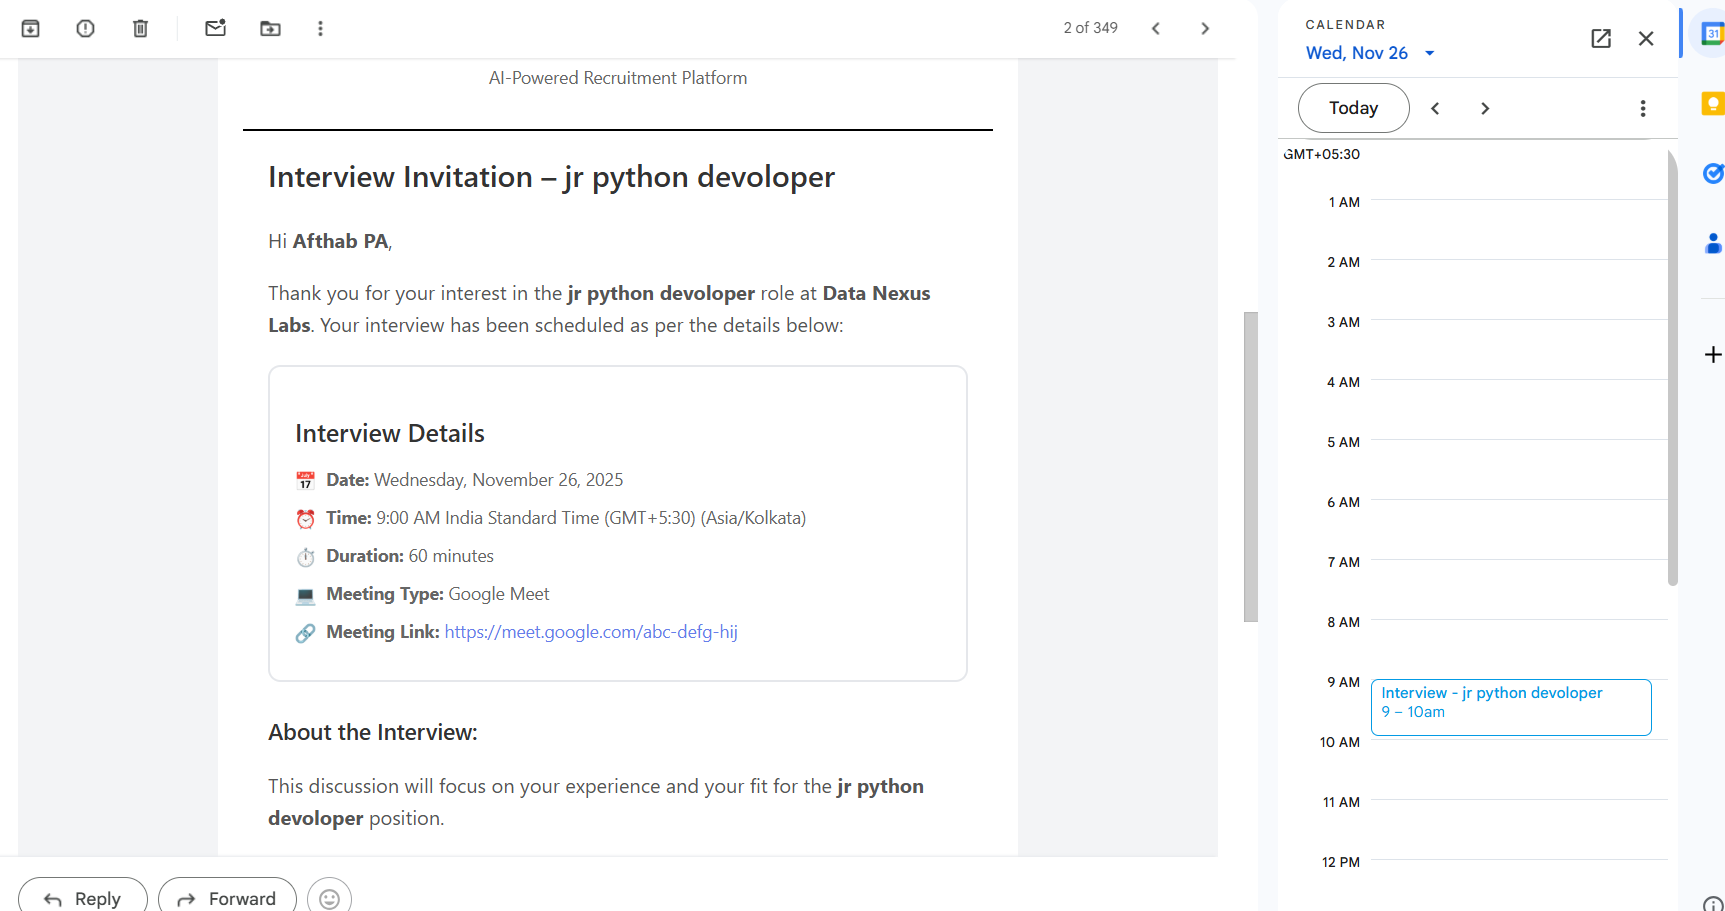Screen dimensions: 1725x911
Task: Show the previous day in Calendar
Action: coord(1435,108)
